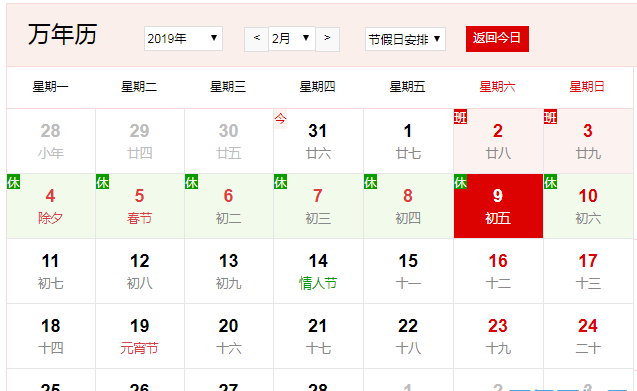Open the 2月 month dropdown

[292, 39]
